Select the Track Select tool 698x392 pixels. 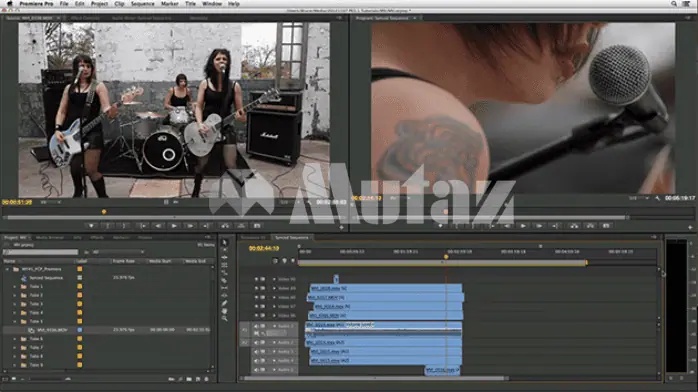224,250
